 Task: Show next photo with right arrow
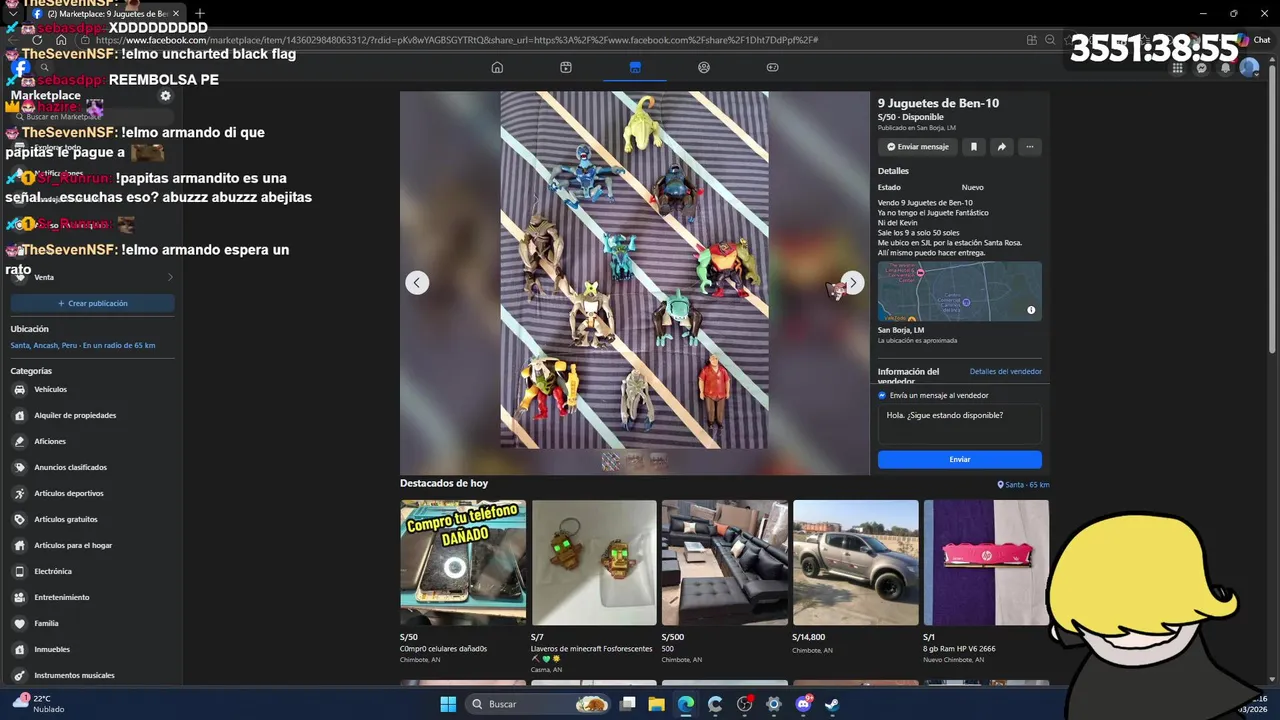851,283
